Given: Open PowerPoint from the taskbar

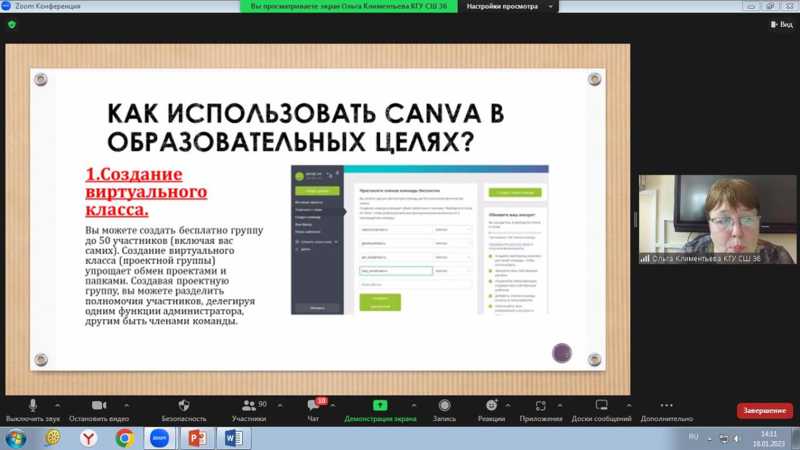Looking at the screenshot, I should (x=197, y=438).
